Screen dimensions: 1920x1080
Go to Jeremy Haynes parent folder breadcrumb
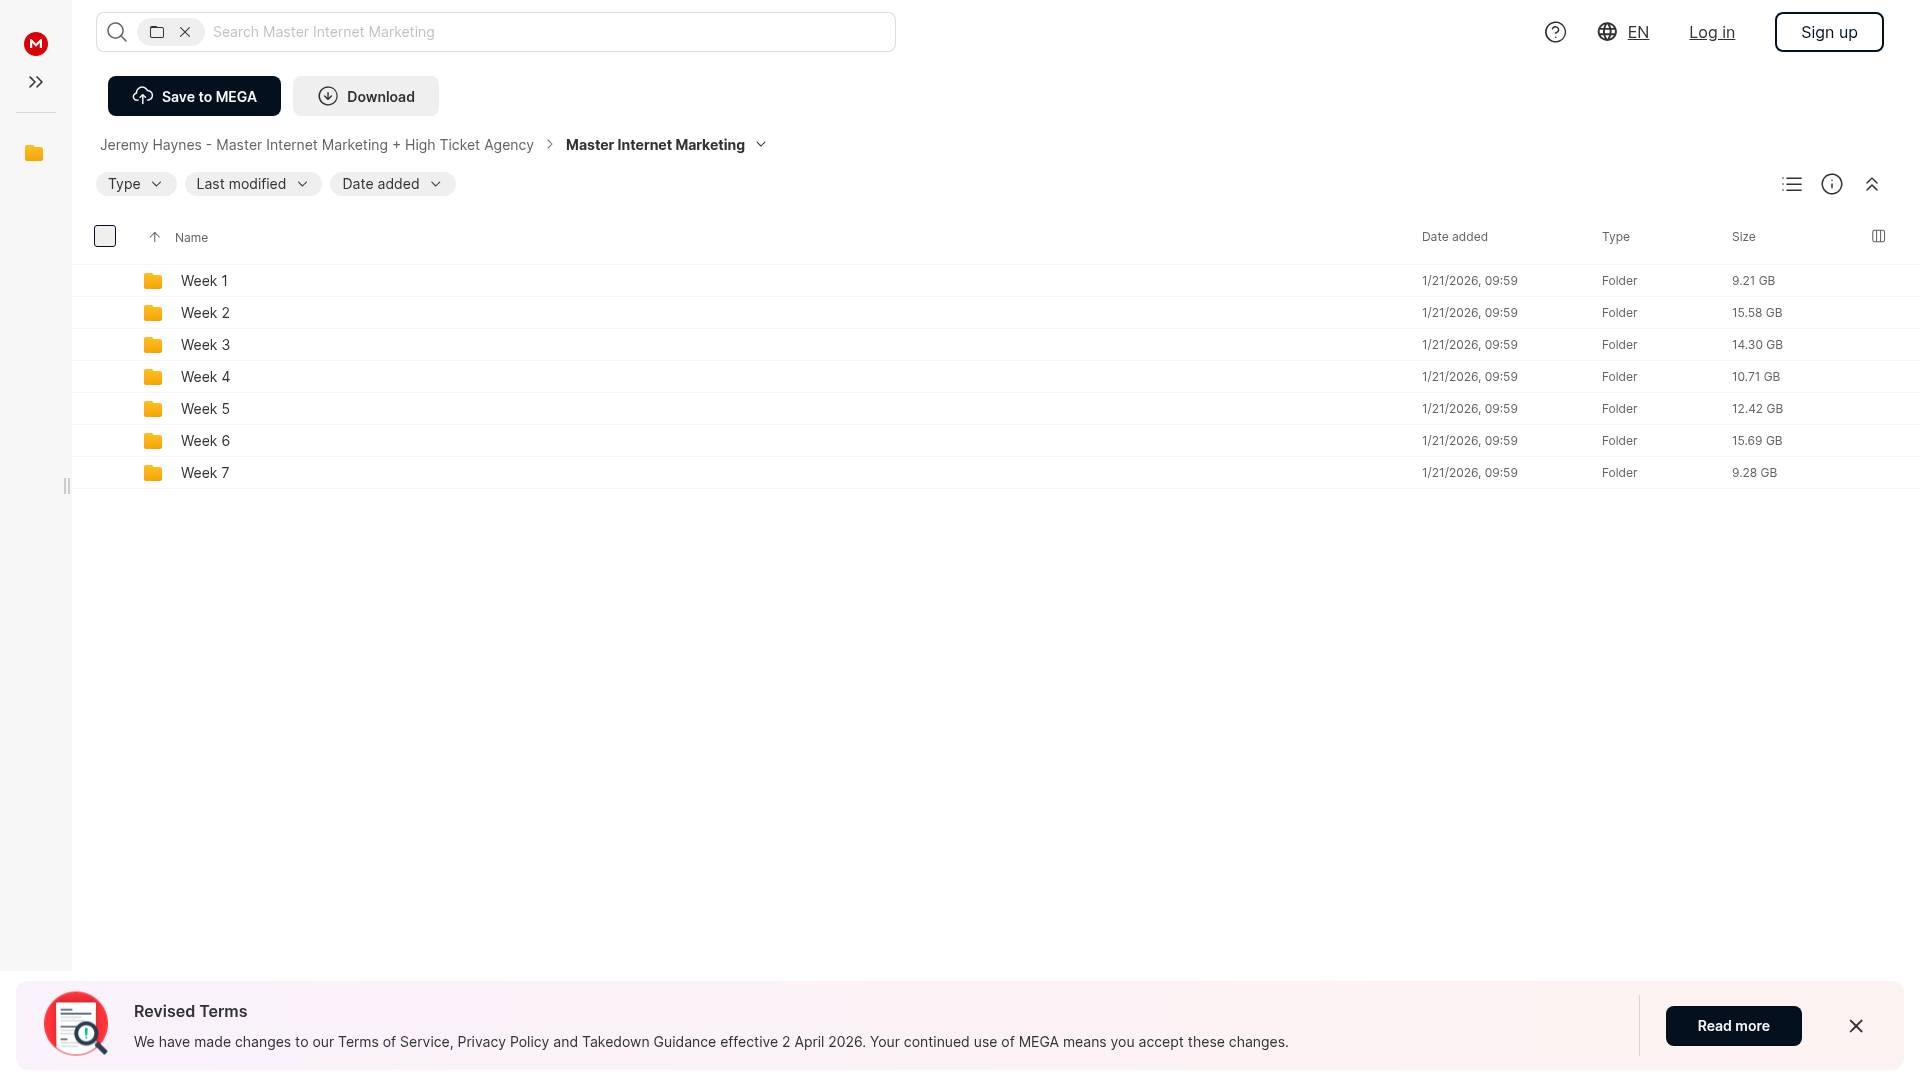pyautogui.click(x=316, y=145)
